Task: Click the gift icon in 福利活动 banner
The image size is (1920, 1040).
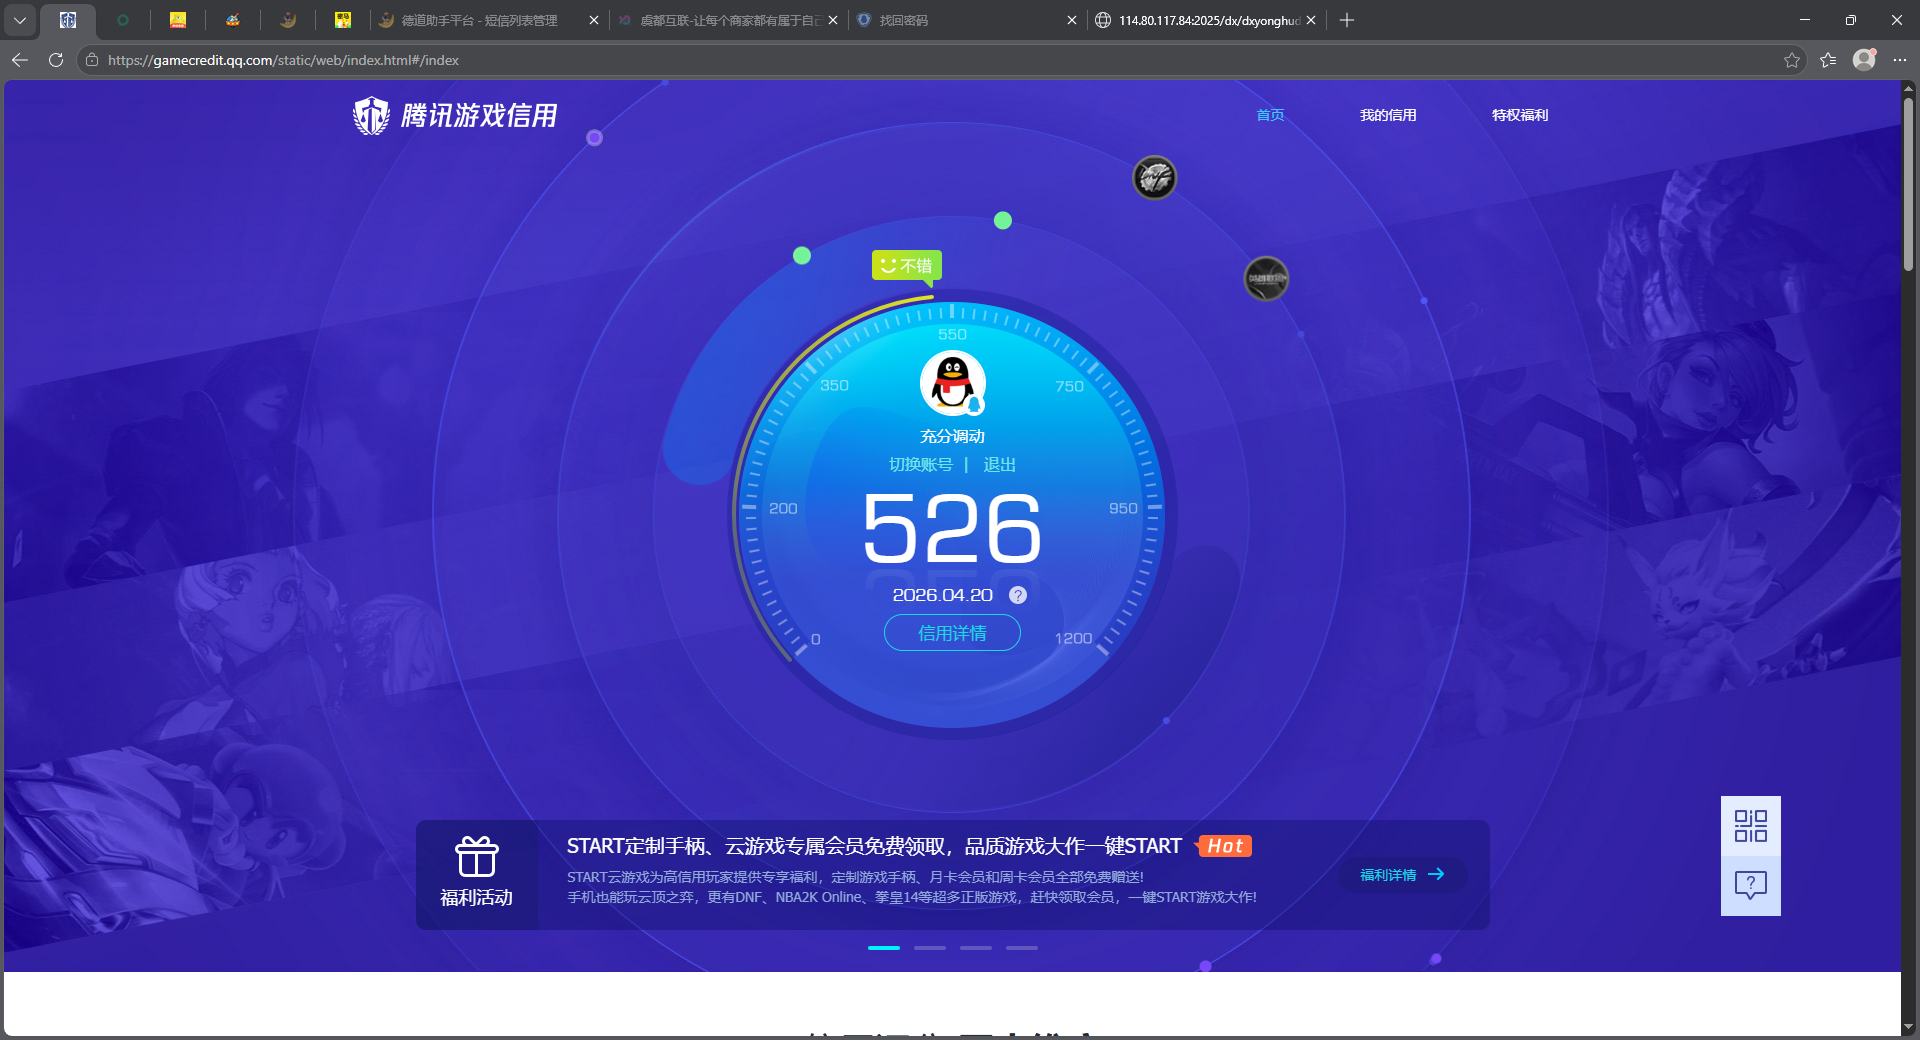Action: [x=477, y=858]
